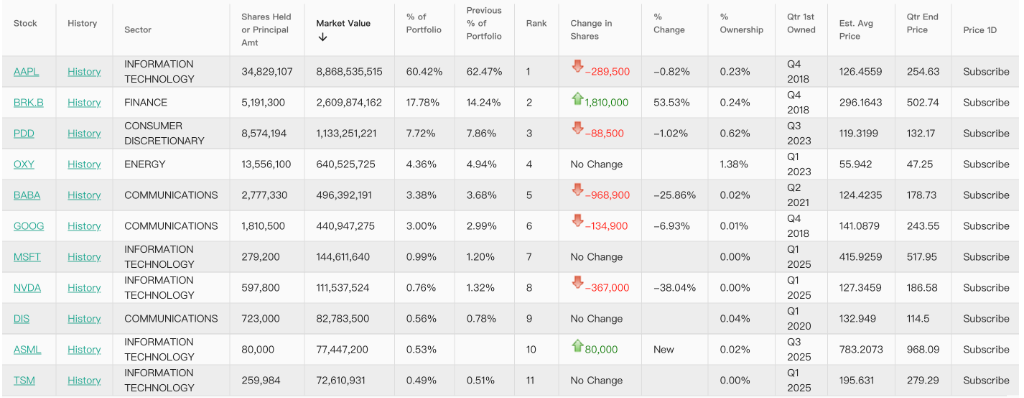This screenshot has height=398, width=1024.
Task: View History for the PDD row
Action: click(84, 133)
